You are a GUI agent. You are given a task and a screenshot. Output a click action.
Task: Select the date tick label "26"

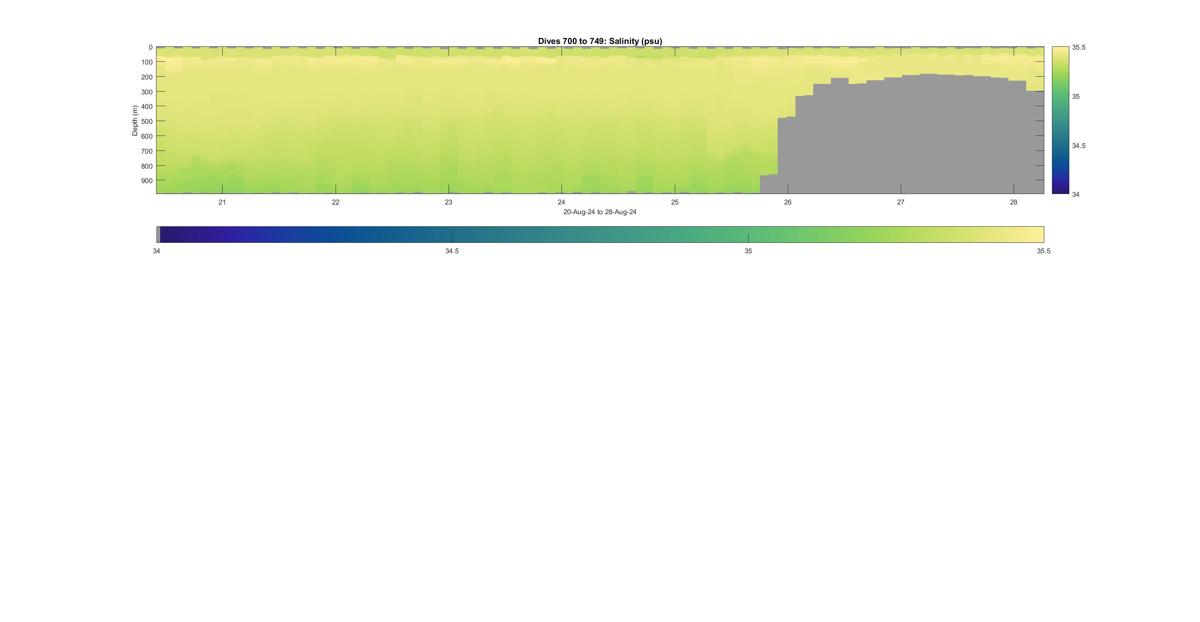(787, 202)
